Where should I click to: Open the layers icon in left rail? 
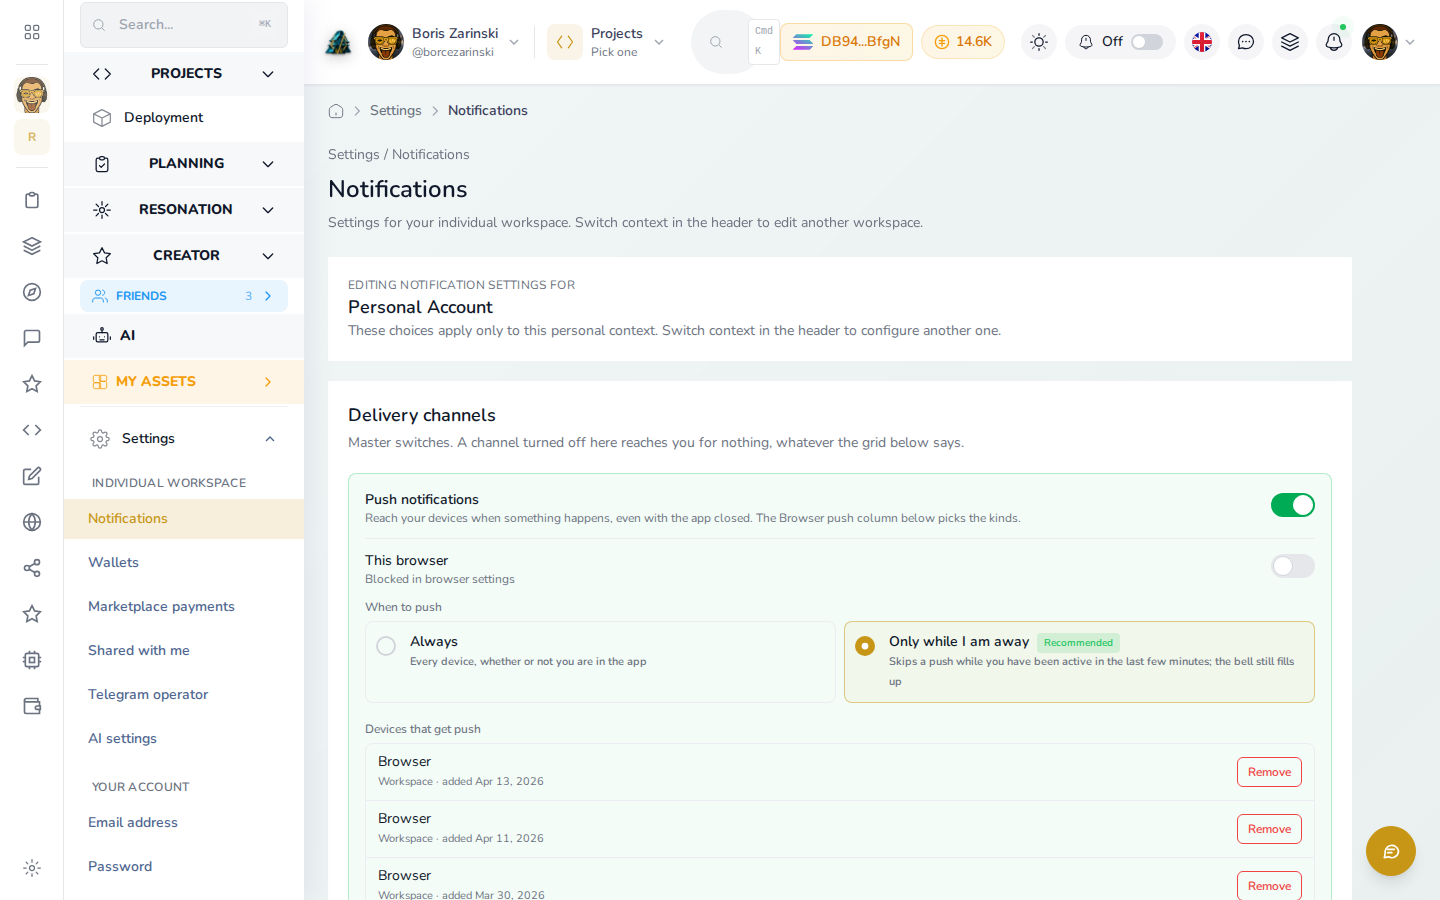click(x=32, y=246)
